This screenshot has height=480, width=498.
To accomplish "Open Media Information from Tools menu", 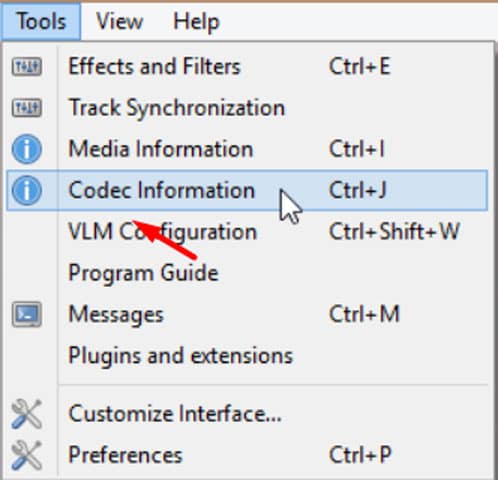I will (247, 149).
